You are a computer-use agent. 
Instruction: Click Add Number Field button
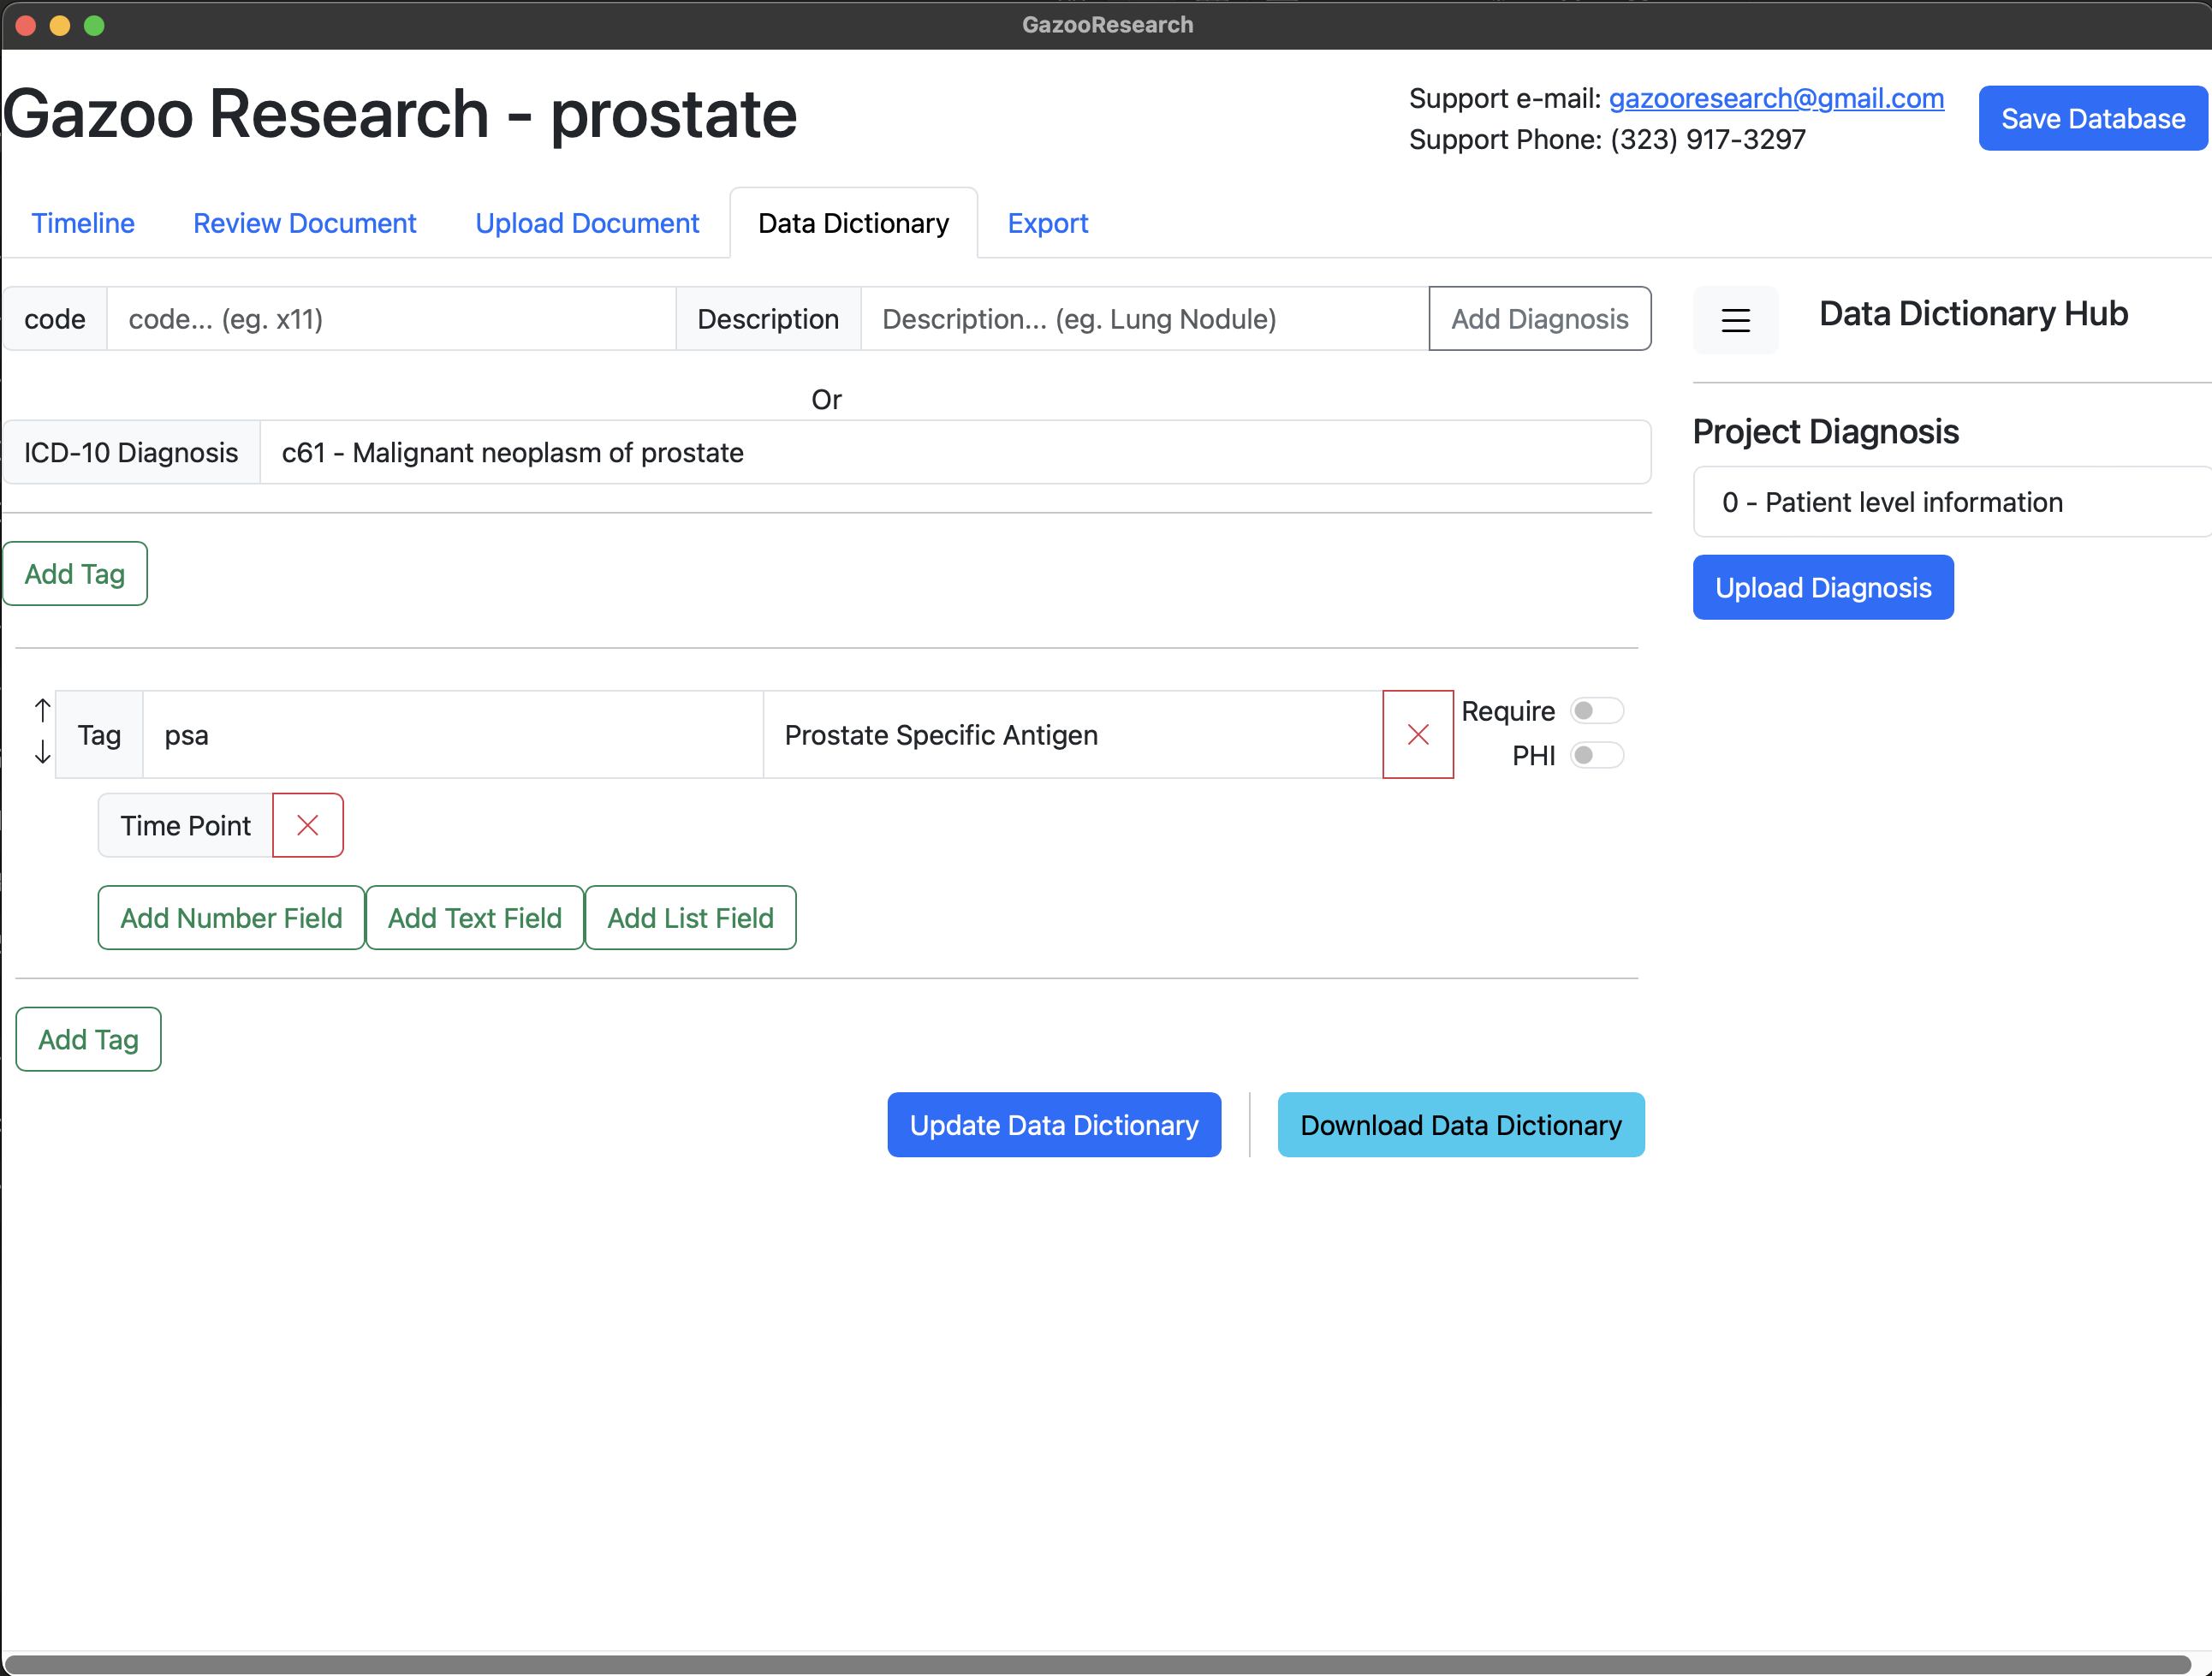click(231, 918)
